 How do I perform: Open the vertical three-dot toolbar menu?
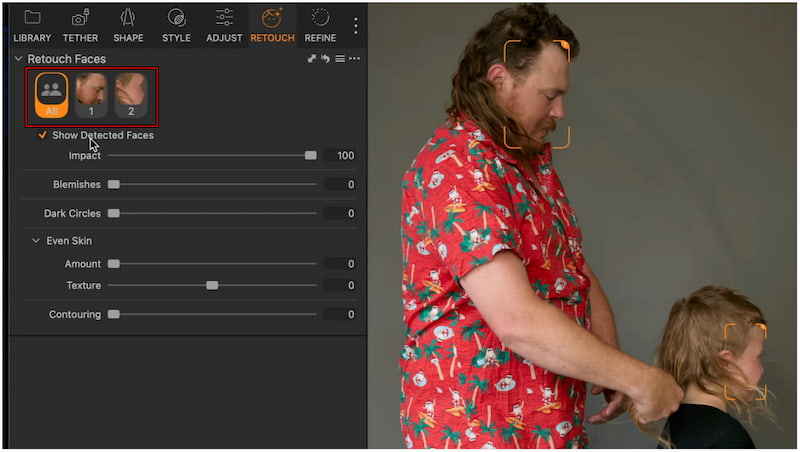[x=355, y=25]
